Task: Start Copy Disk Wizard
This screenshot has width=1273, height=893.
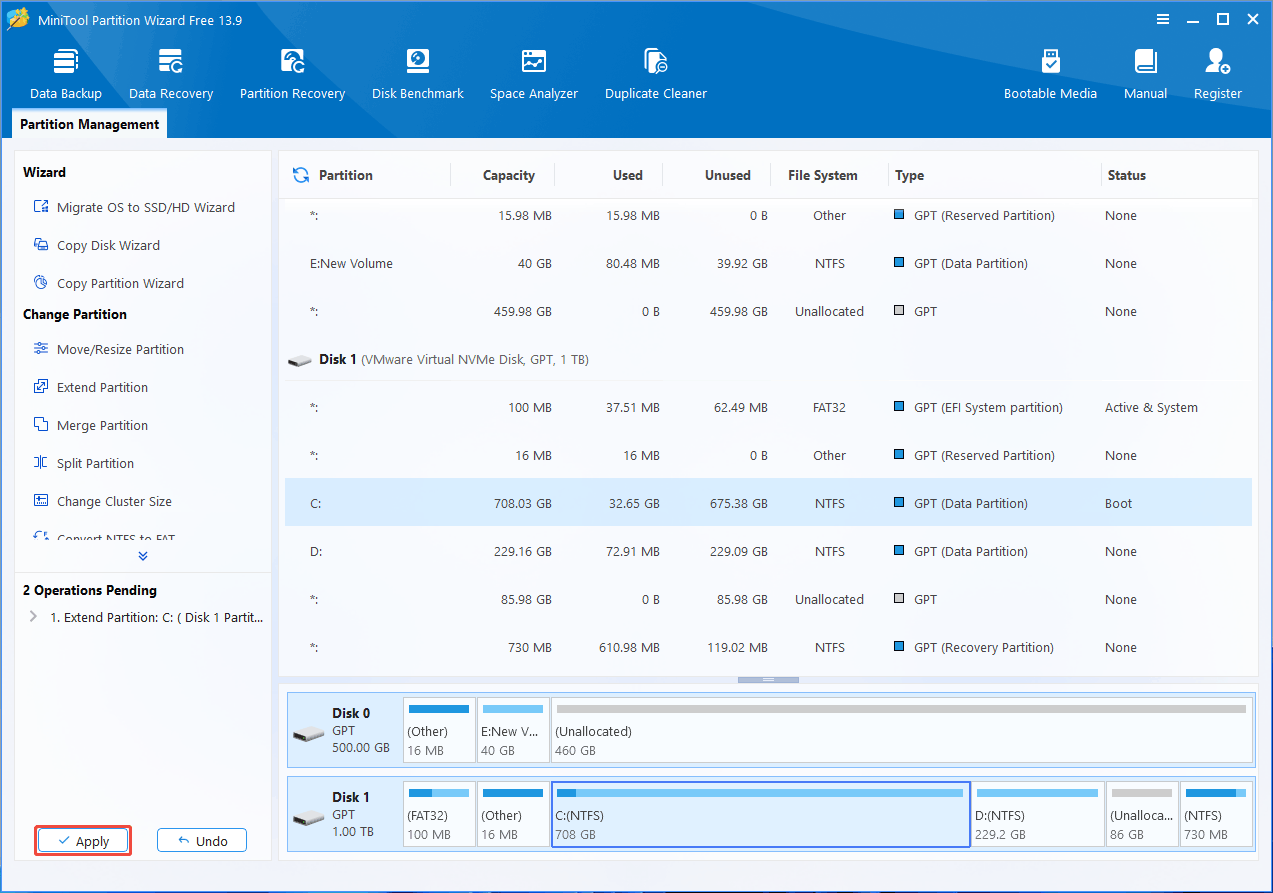Action: click(x=96, y=245)
